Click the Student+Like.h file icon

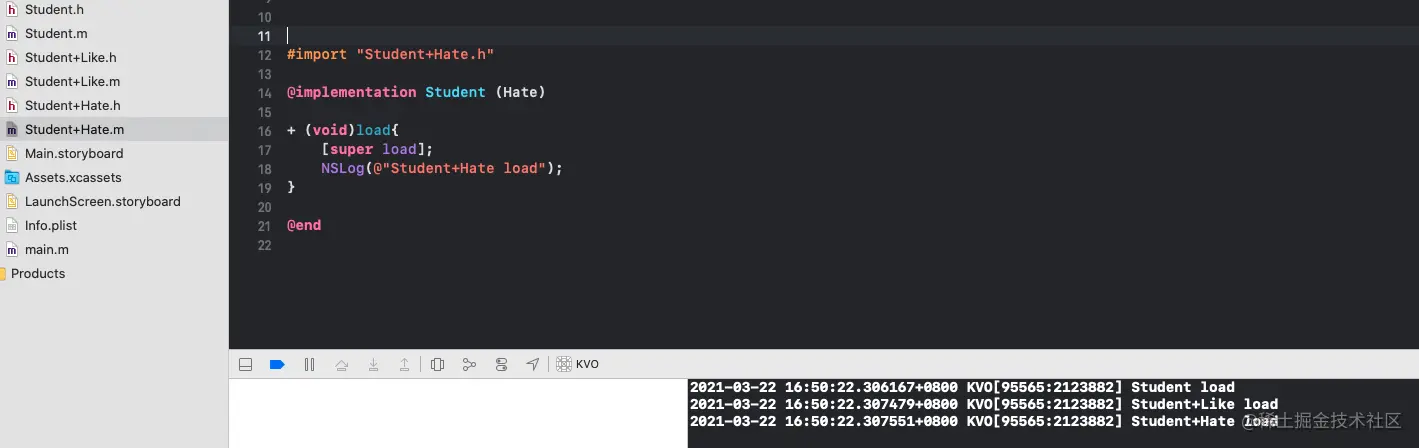12,57
